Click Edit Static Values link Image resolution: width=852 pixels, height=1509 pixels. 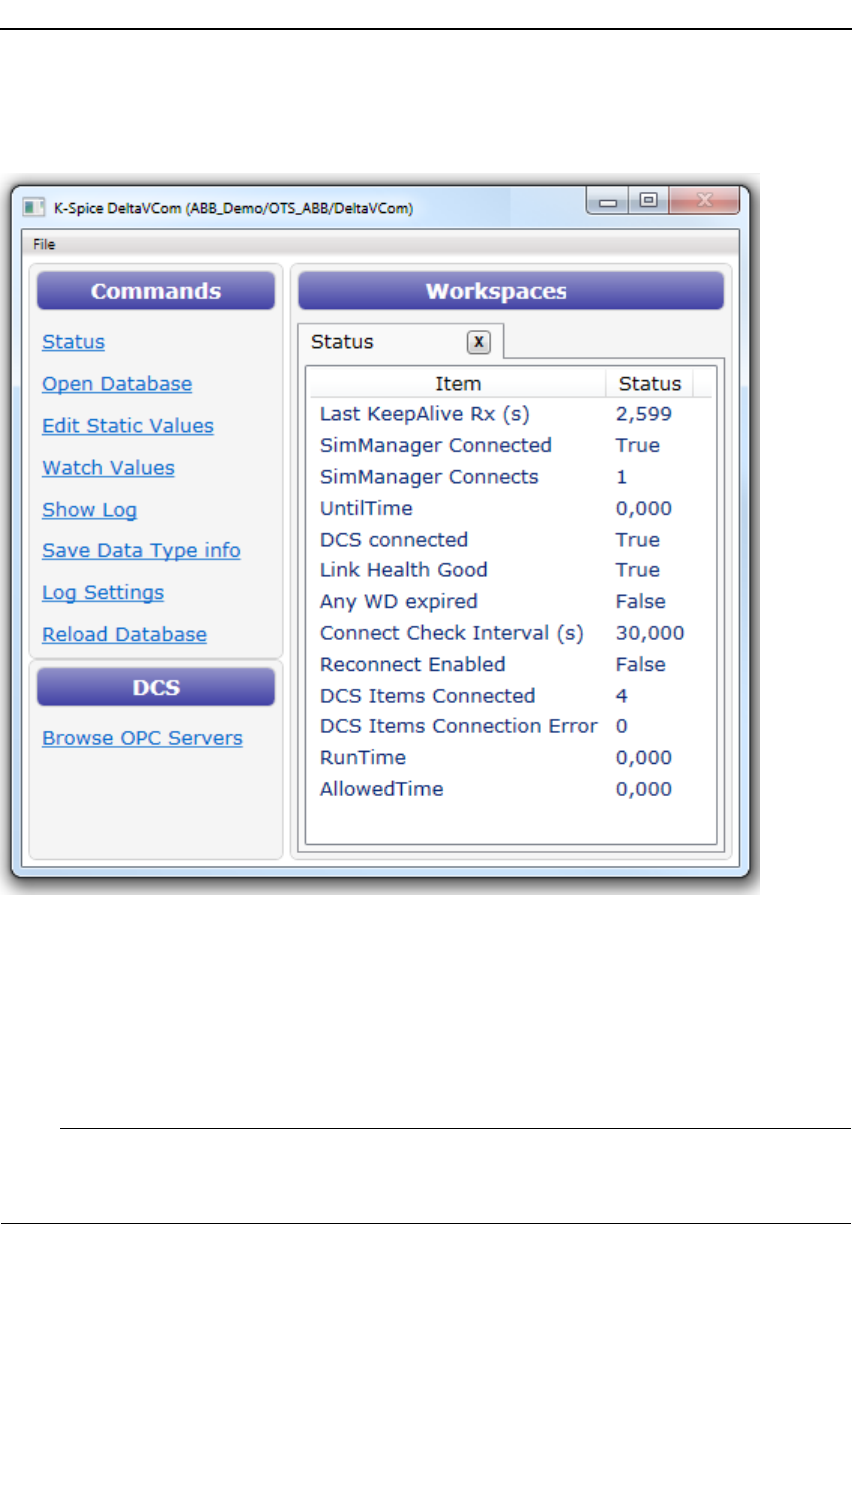click(x=128, y=426)
